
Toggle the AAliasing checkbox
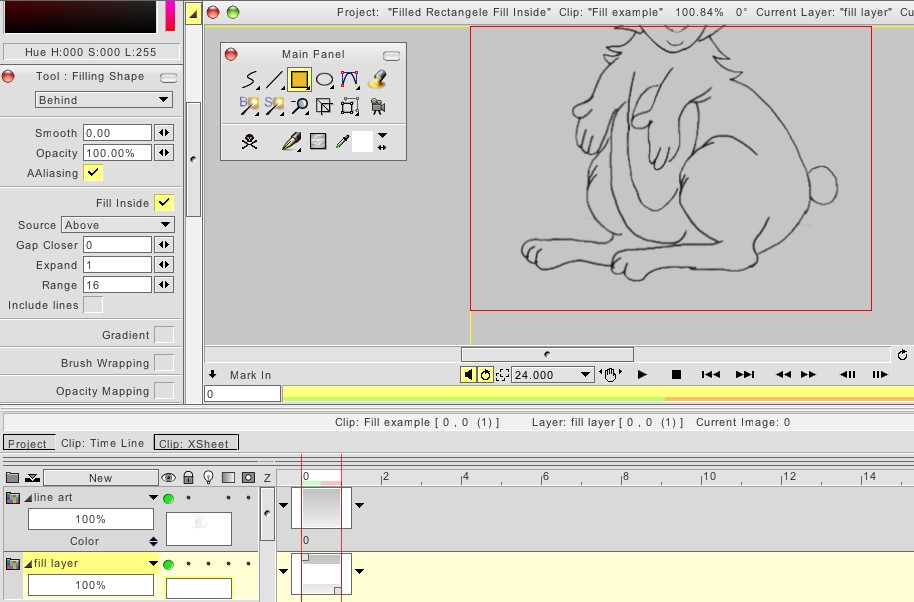tap(93, 172)
